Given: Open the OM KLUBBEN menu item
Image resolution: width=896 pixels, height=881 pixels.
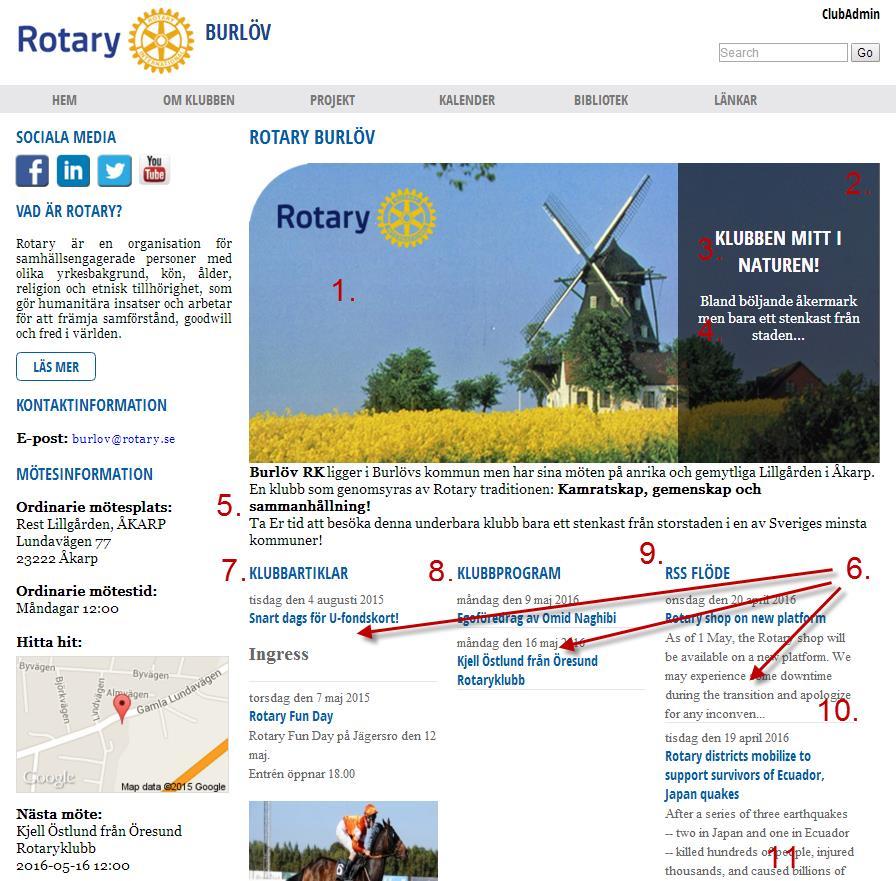Looking at the screenshot, I should tap(199, 100).
